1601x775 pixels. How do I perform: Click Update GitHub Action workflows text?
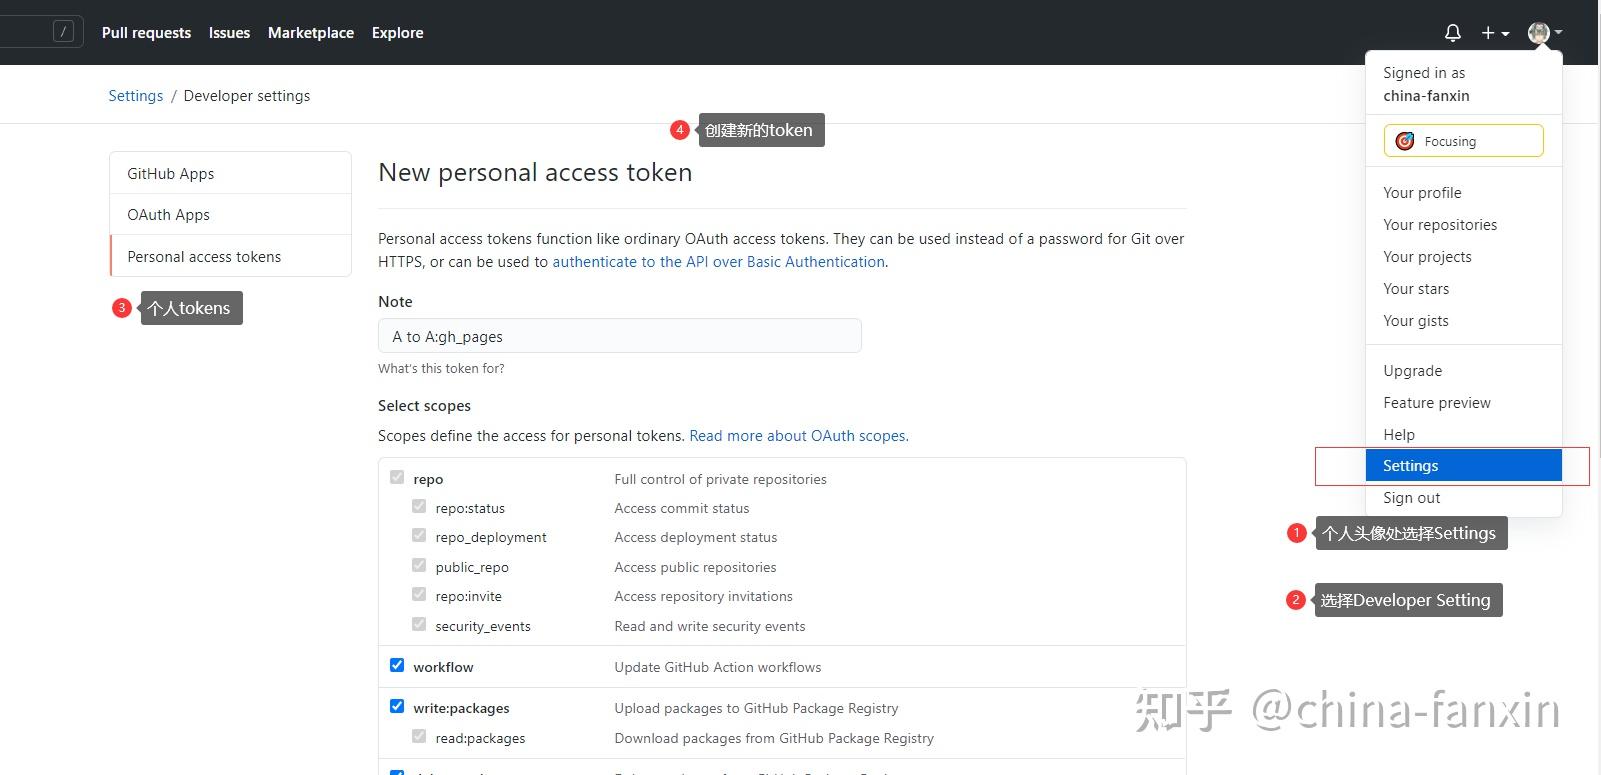point(718,668)
